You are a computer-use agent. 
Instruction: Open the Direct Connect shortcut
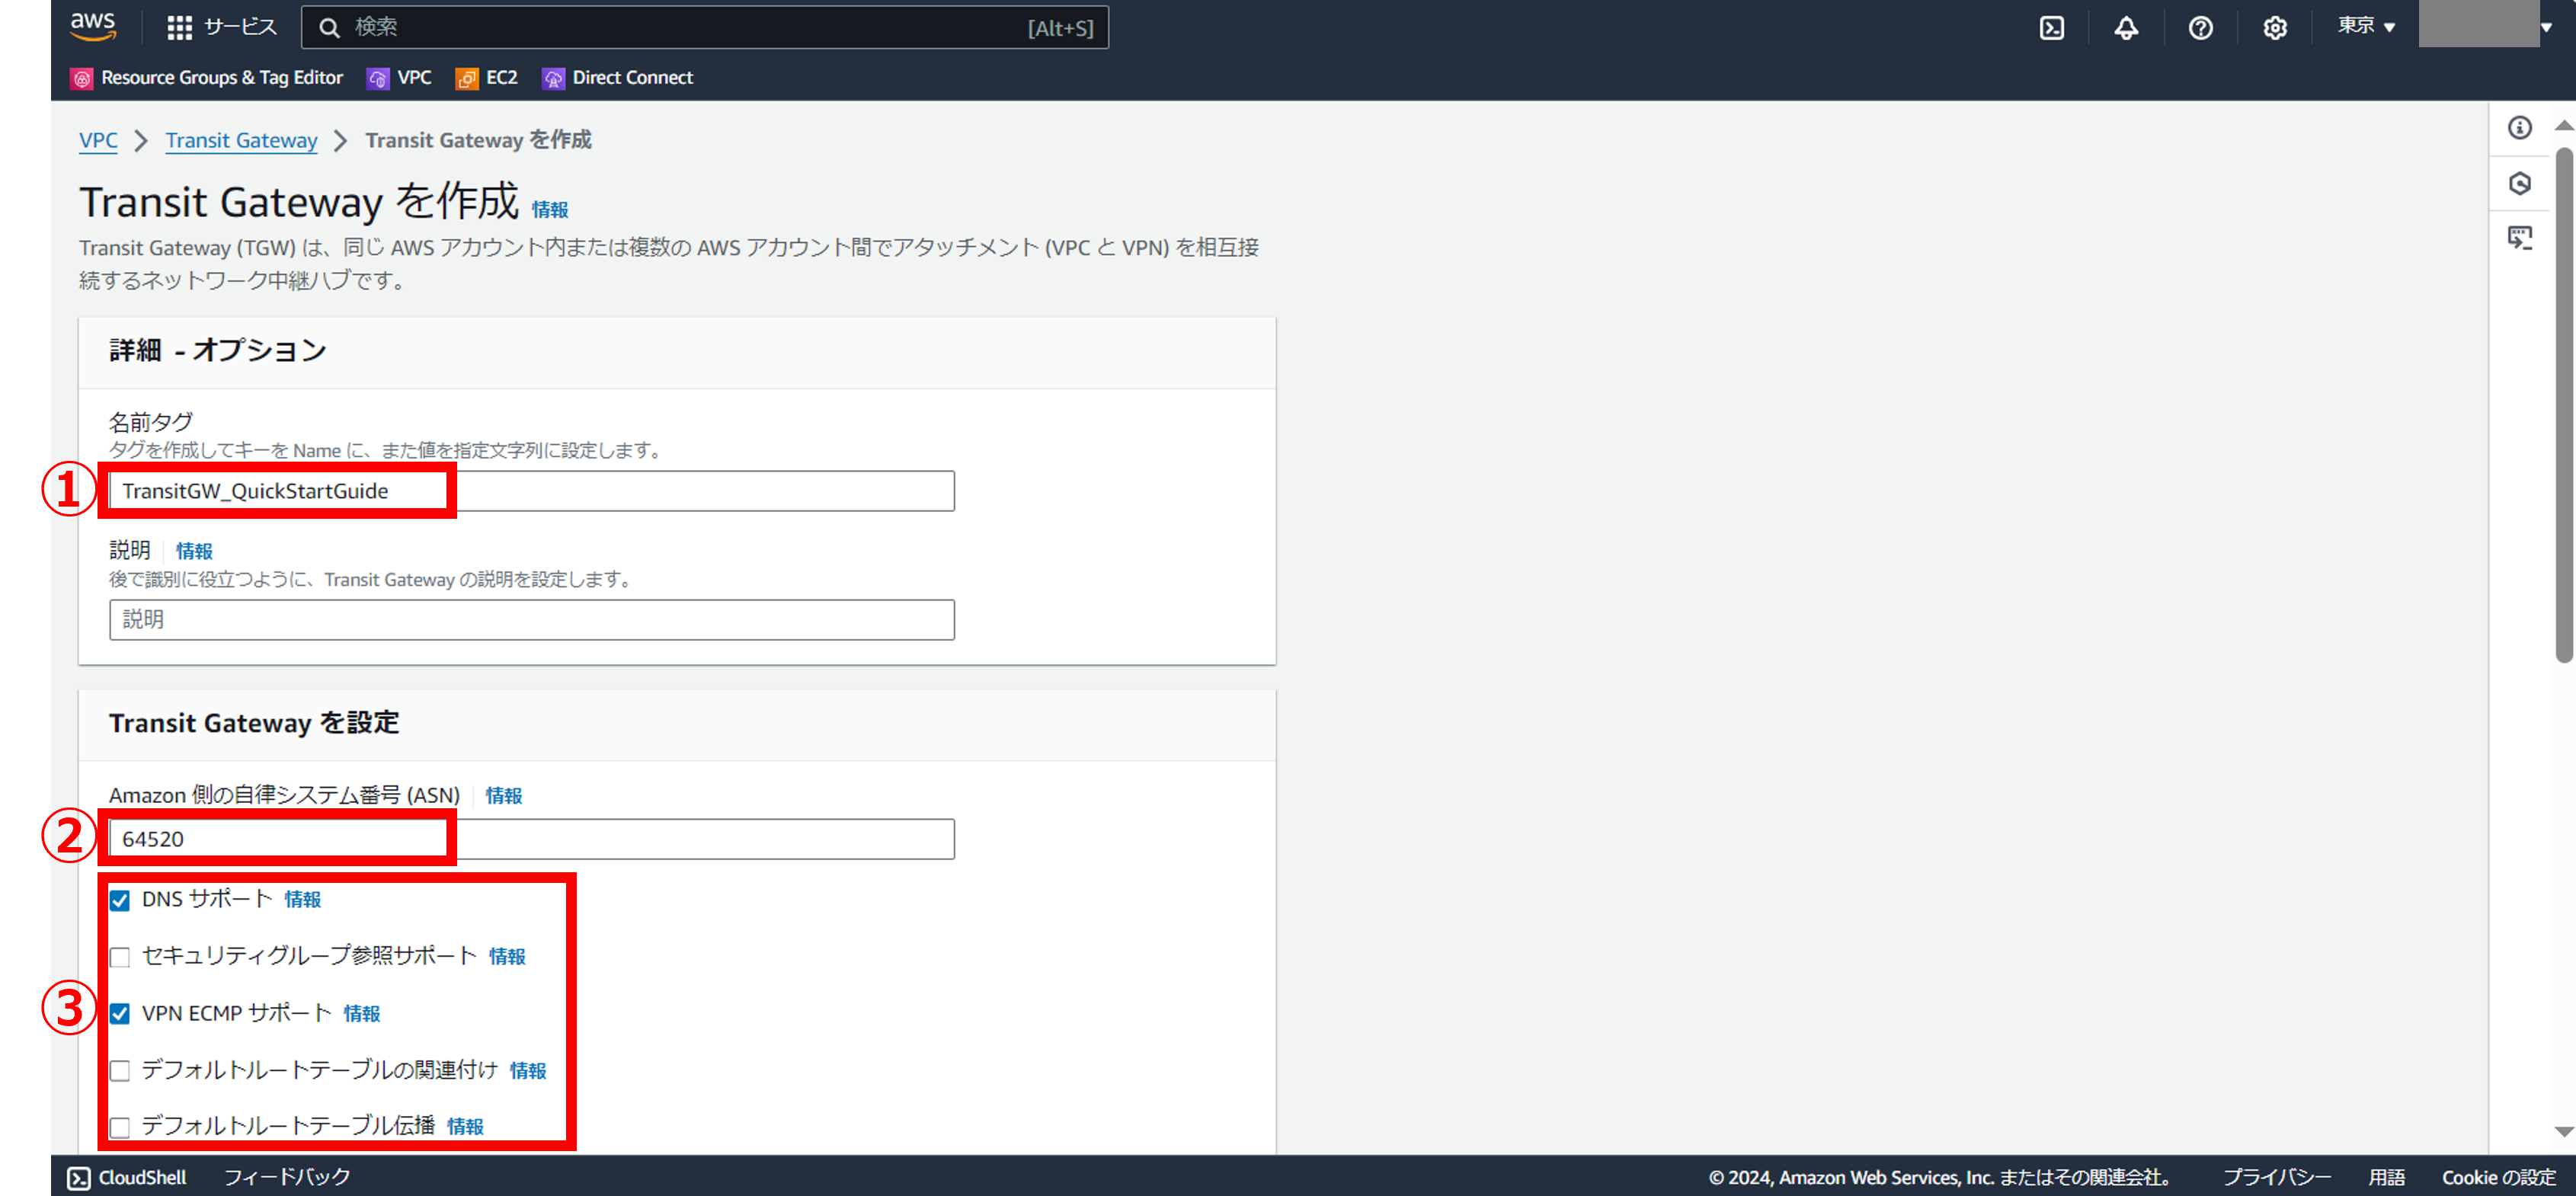[632, 78]
